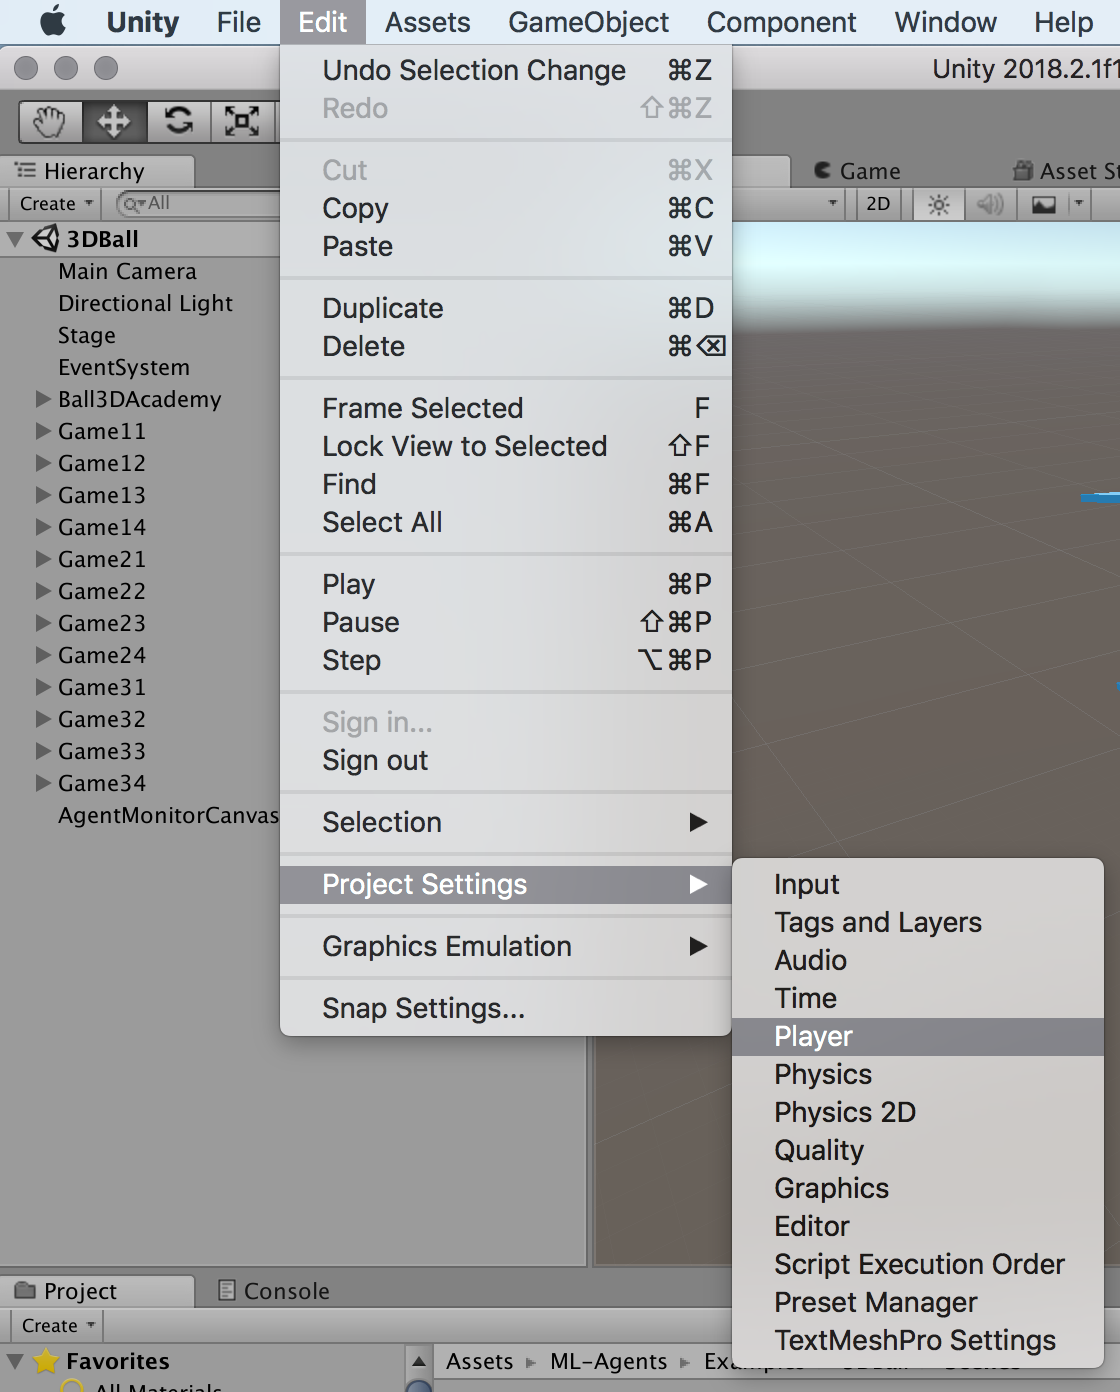Switch to the Game tab
Image resolution: width=1120 pixels, height=1392 pixels.
point(868,171)
